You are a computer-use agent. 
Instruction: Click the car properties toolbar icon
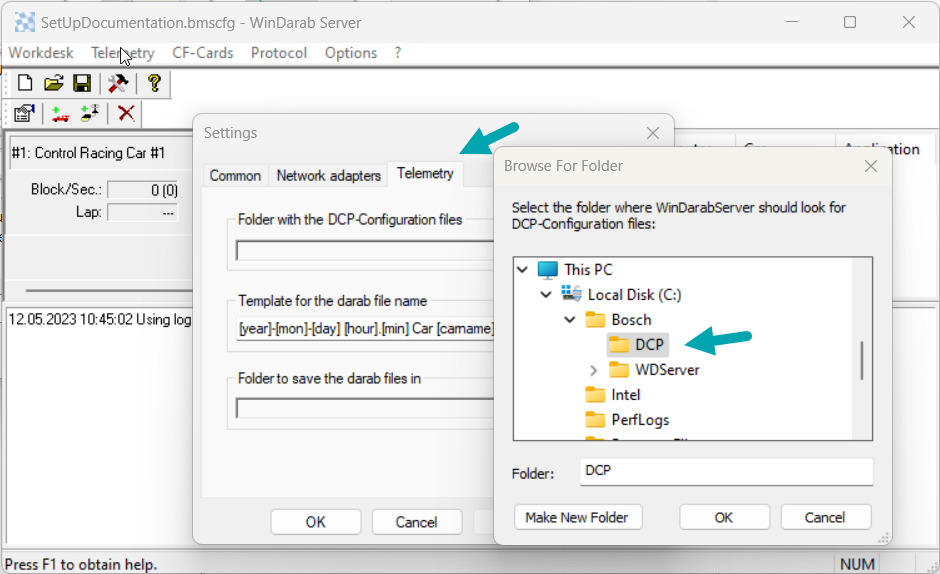point(24,113)
